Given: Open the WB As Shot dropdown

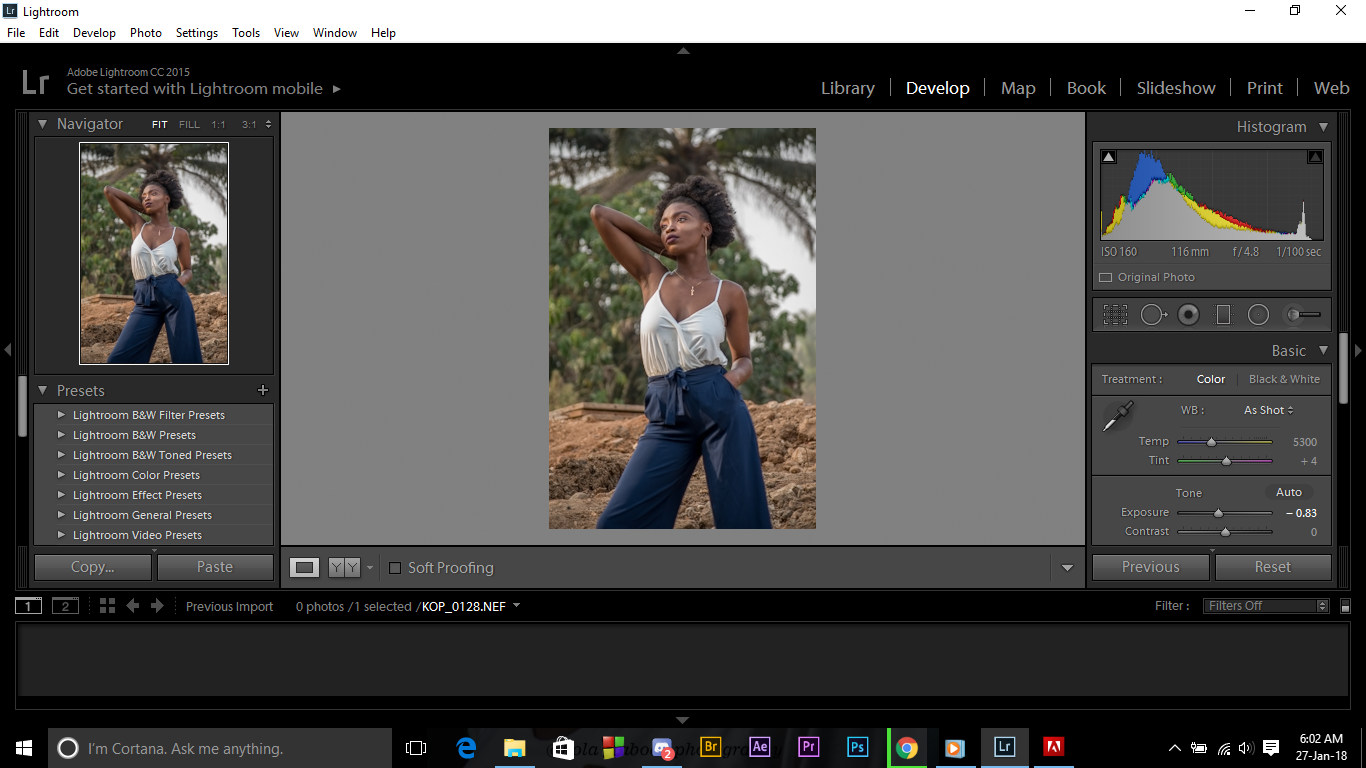Looking at the screenshot, I should [x=1269, y=410].
